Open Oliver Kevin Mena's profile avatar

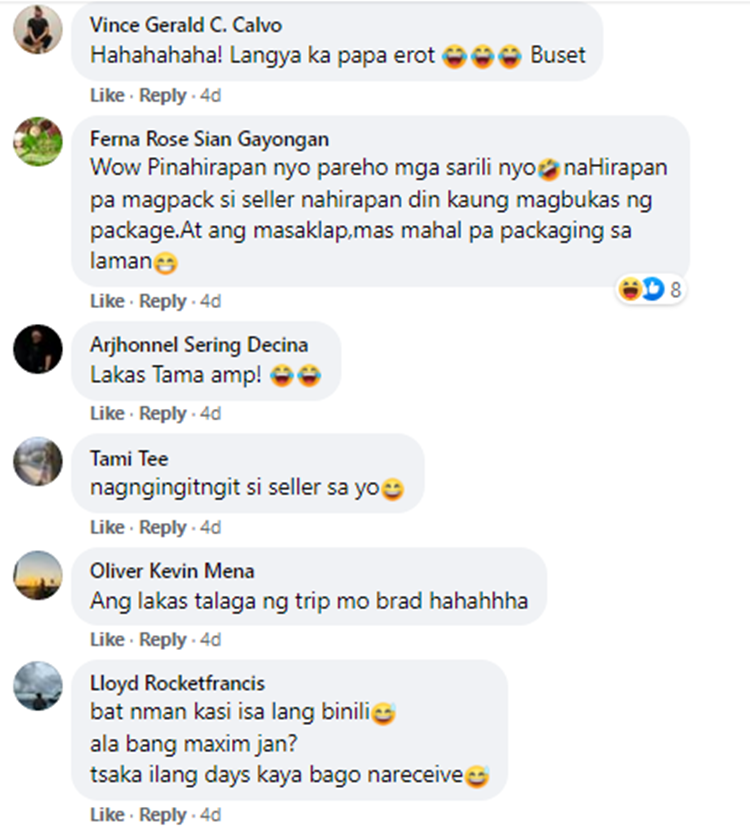pos(38,575)
